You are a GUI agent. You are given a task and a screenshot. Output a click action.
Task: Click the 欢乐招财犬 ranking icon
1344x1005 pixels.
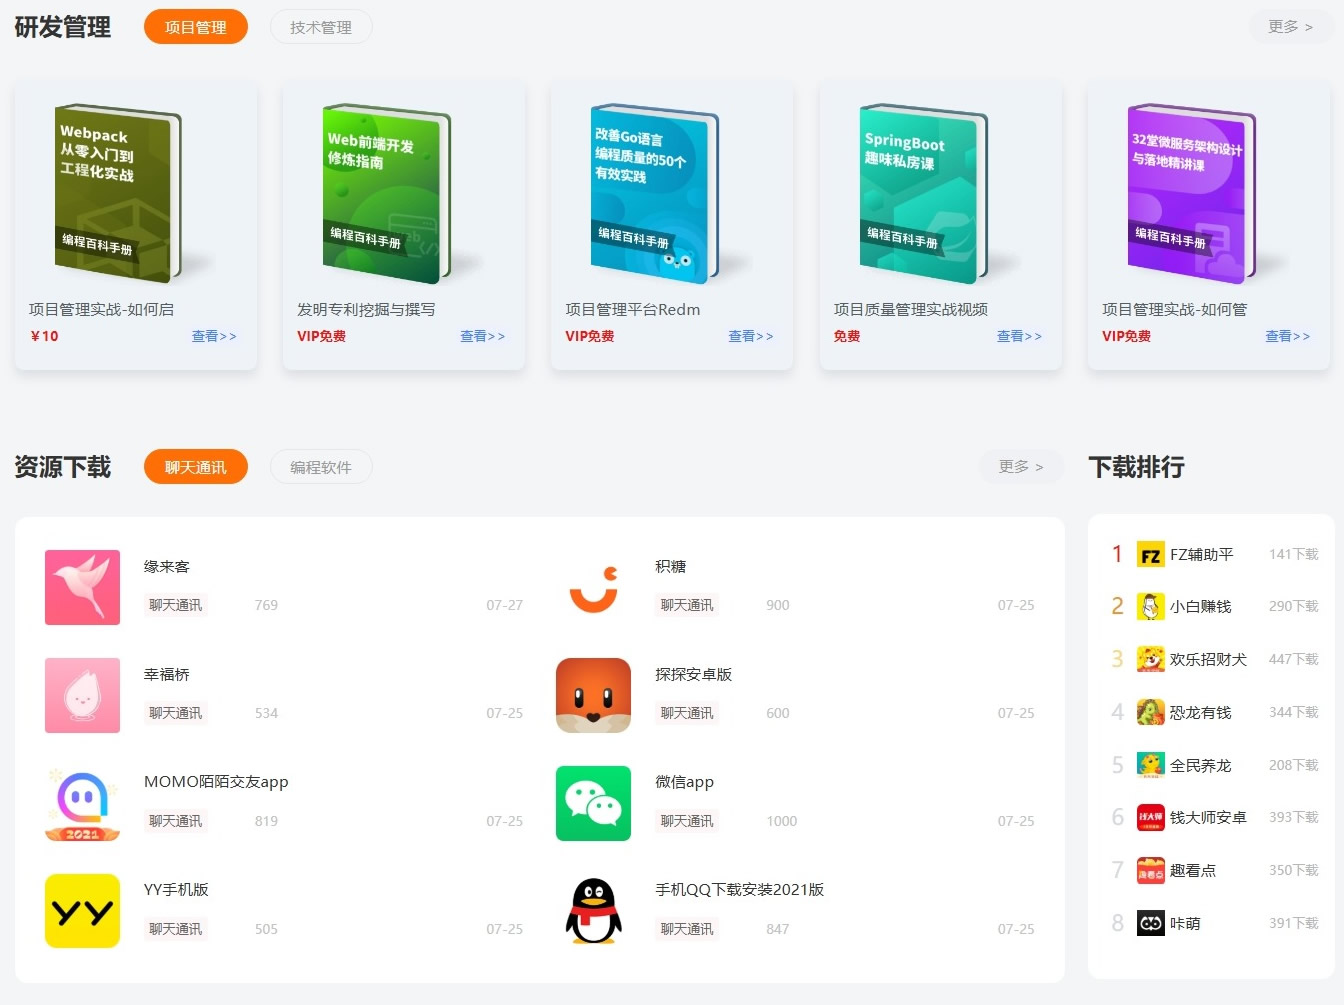click(x=1150, y=659)
